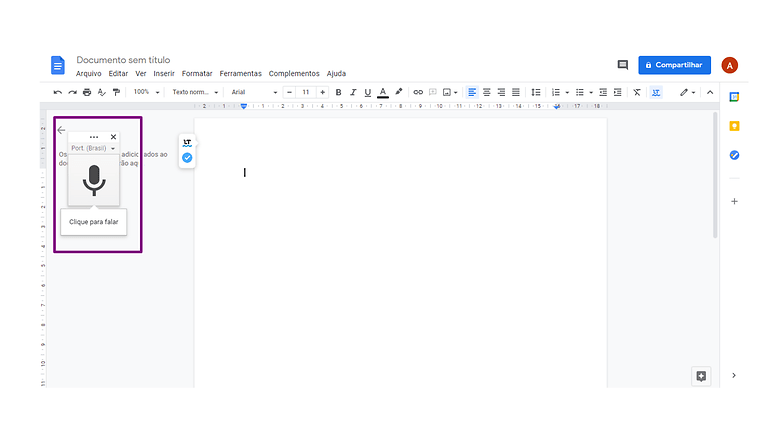Open the zoom 100% dropdown

click(146, 92)
